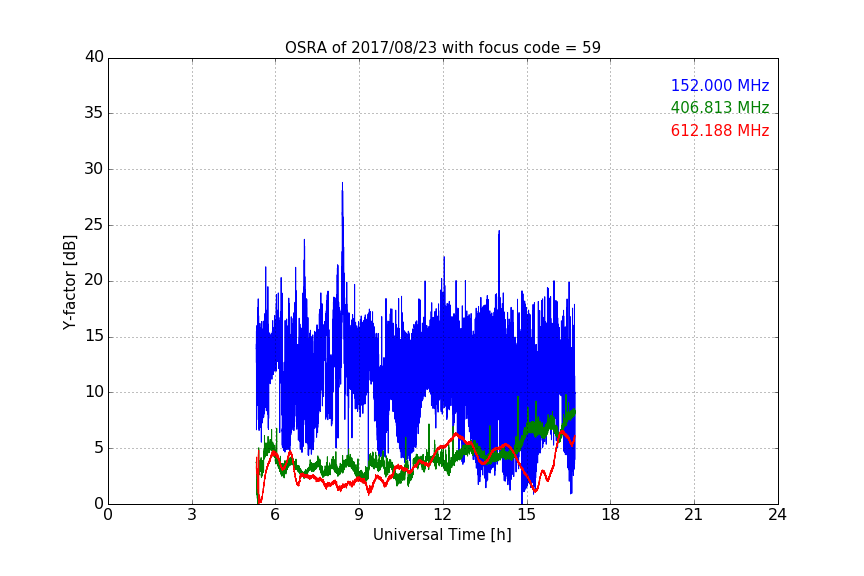Click the y-axis tick label 35
Screen dimensions: 864x576
pos(94,113)
